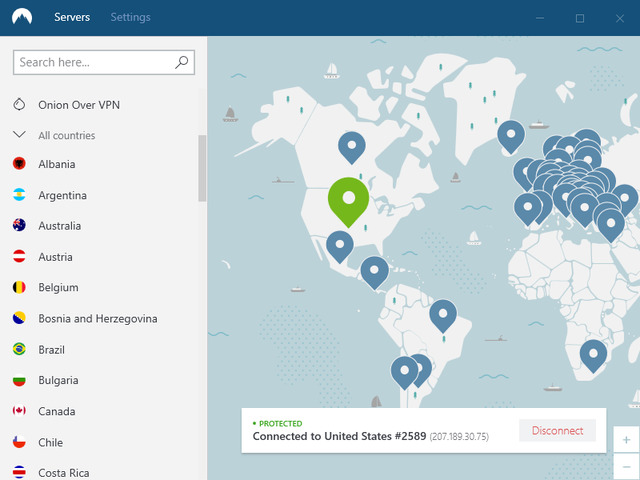Click the PROTECTED status label
640x480 pixels.
click(278, 423)
